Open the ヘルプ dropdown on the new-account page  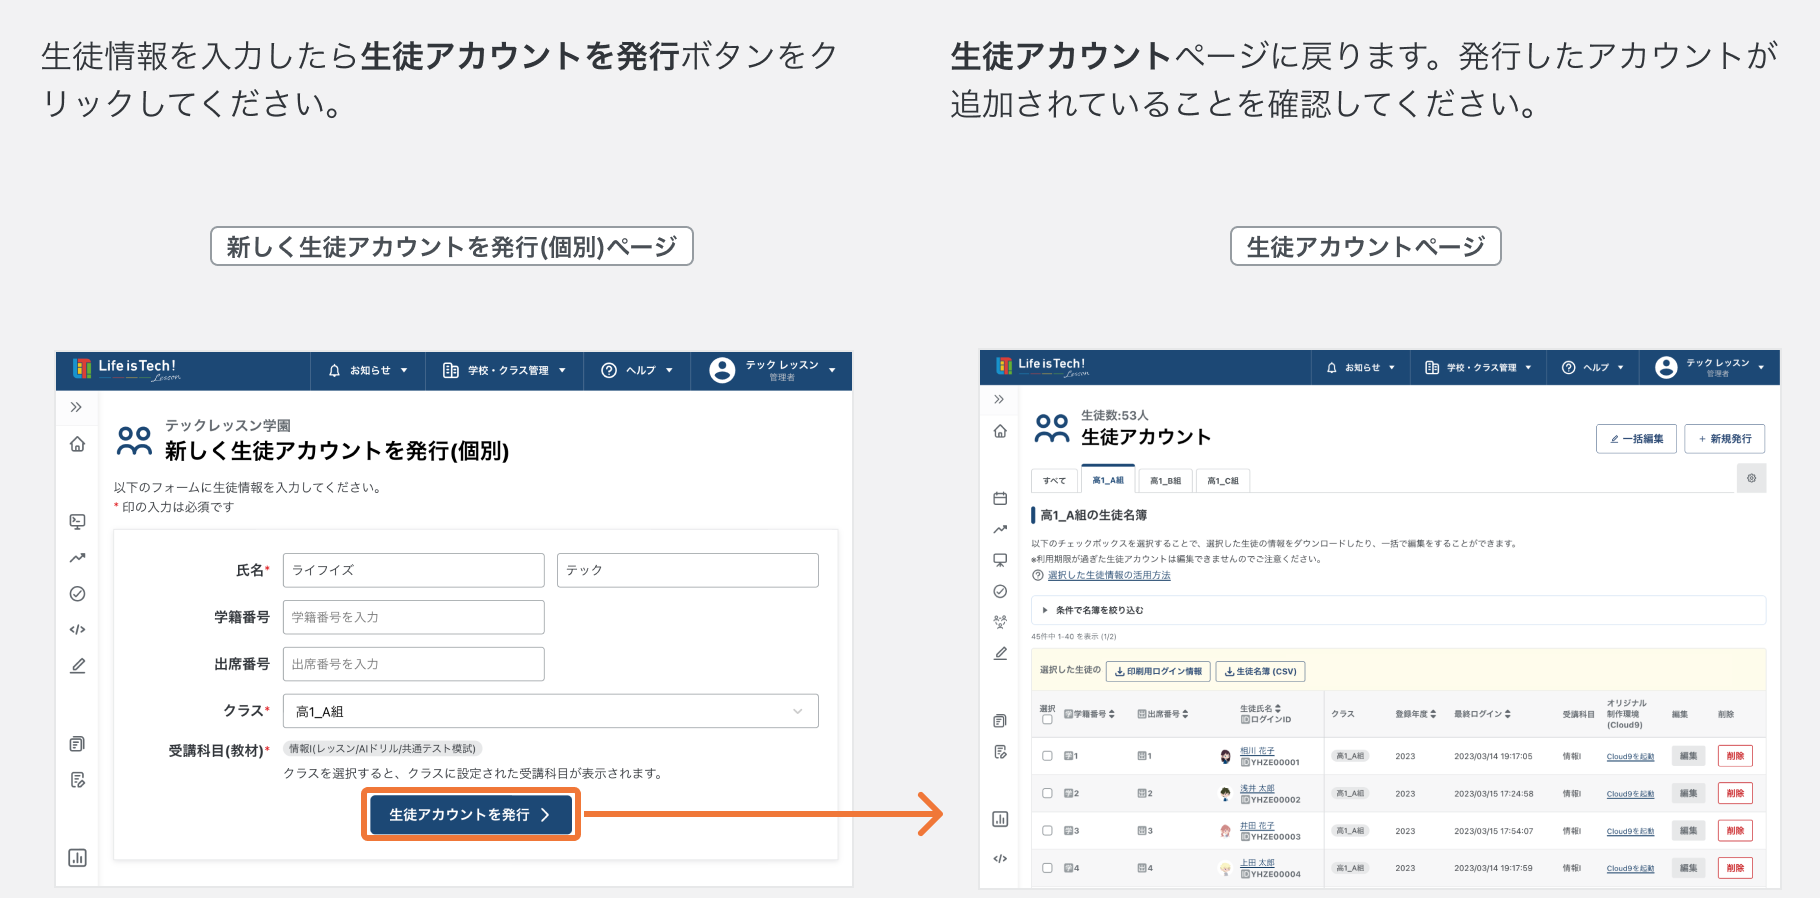point(637,370)
